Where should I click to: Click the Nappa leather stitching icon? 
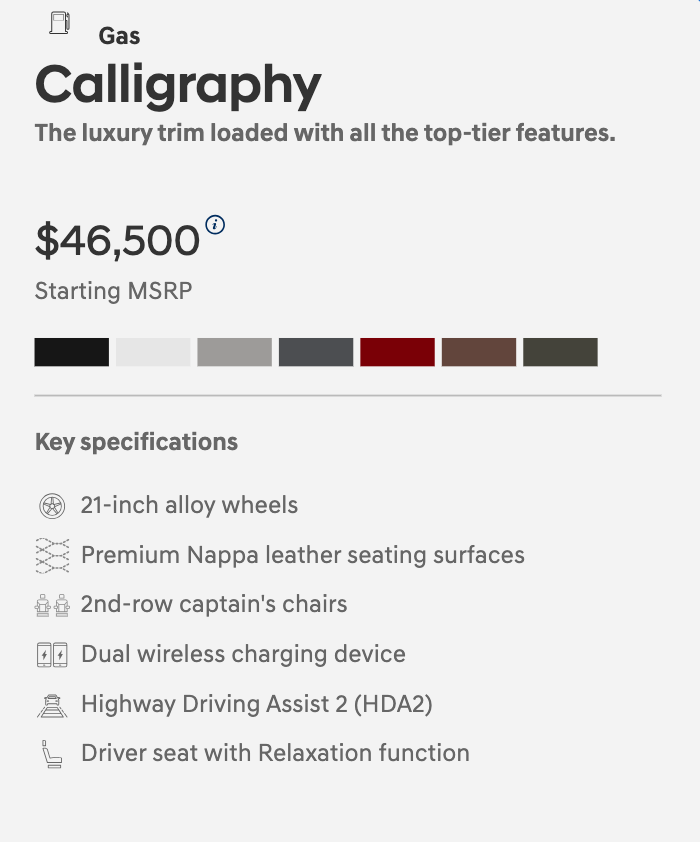pos(51,555)
